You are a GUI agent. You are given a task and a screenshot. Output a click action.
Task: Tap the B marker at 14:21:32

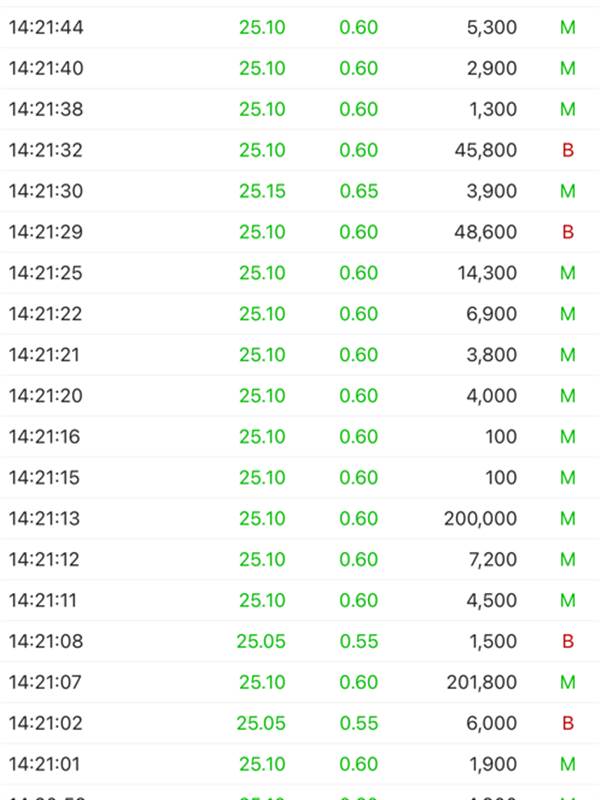point(568,150)
